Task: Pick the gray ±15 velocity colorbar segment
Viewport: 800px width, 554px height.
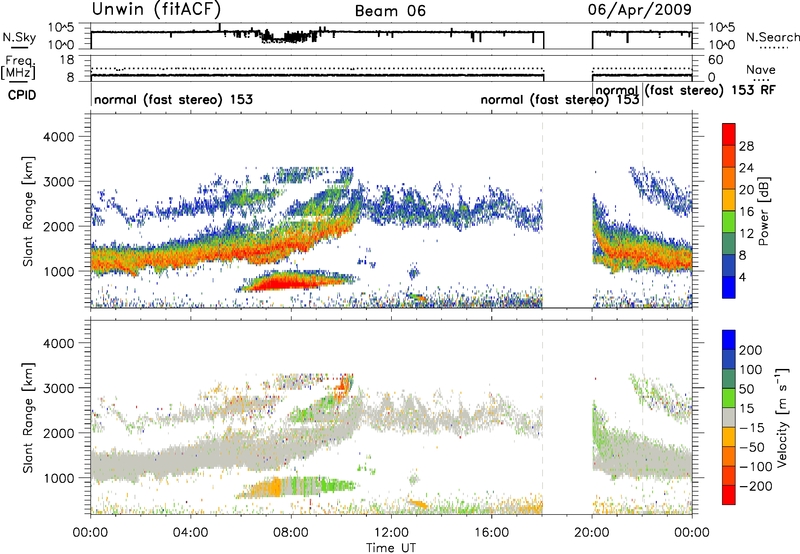Action: point(729,418)
